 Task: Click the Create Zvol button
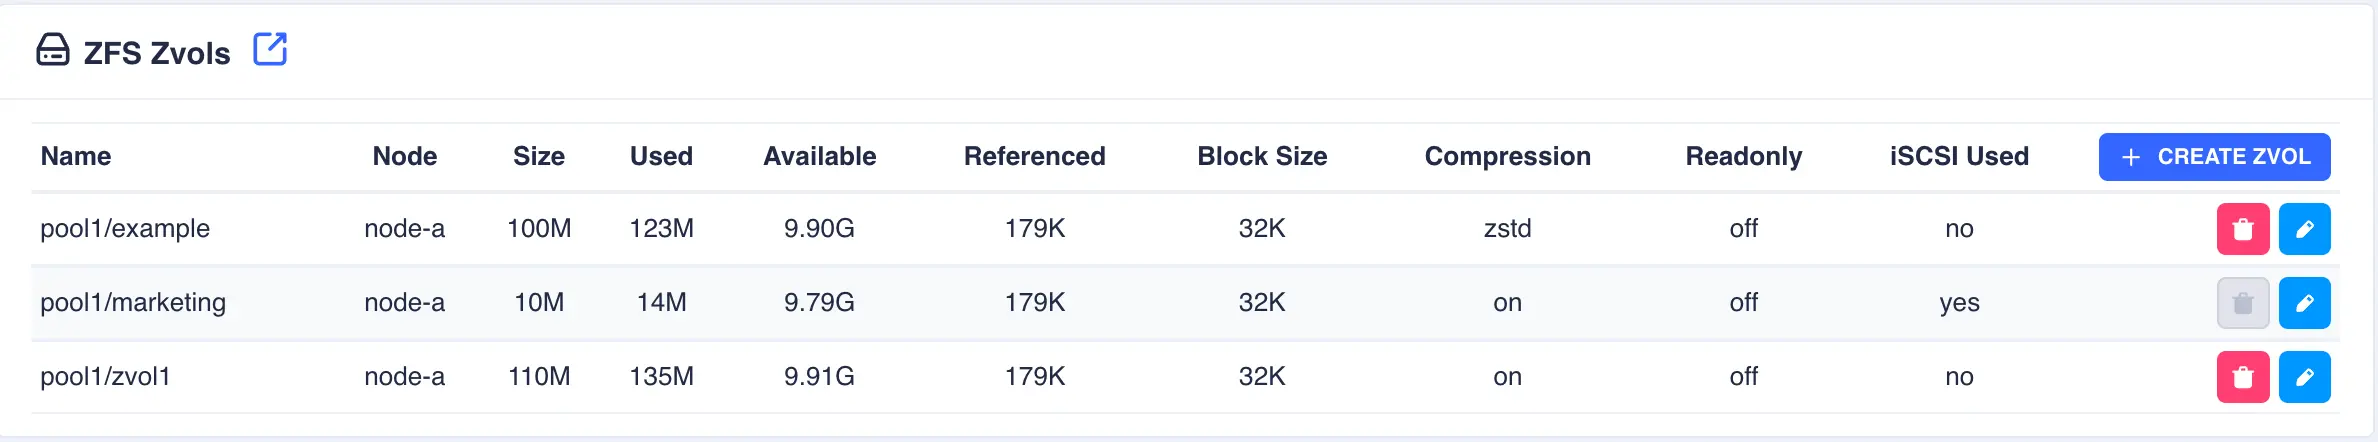click(2214, 157)
